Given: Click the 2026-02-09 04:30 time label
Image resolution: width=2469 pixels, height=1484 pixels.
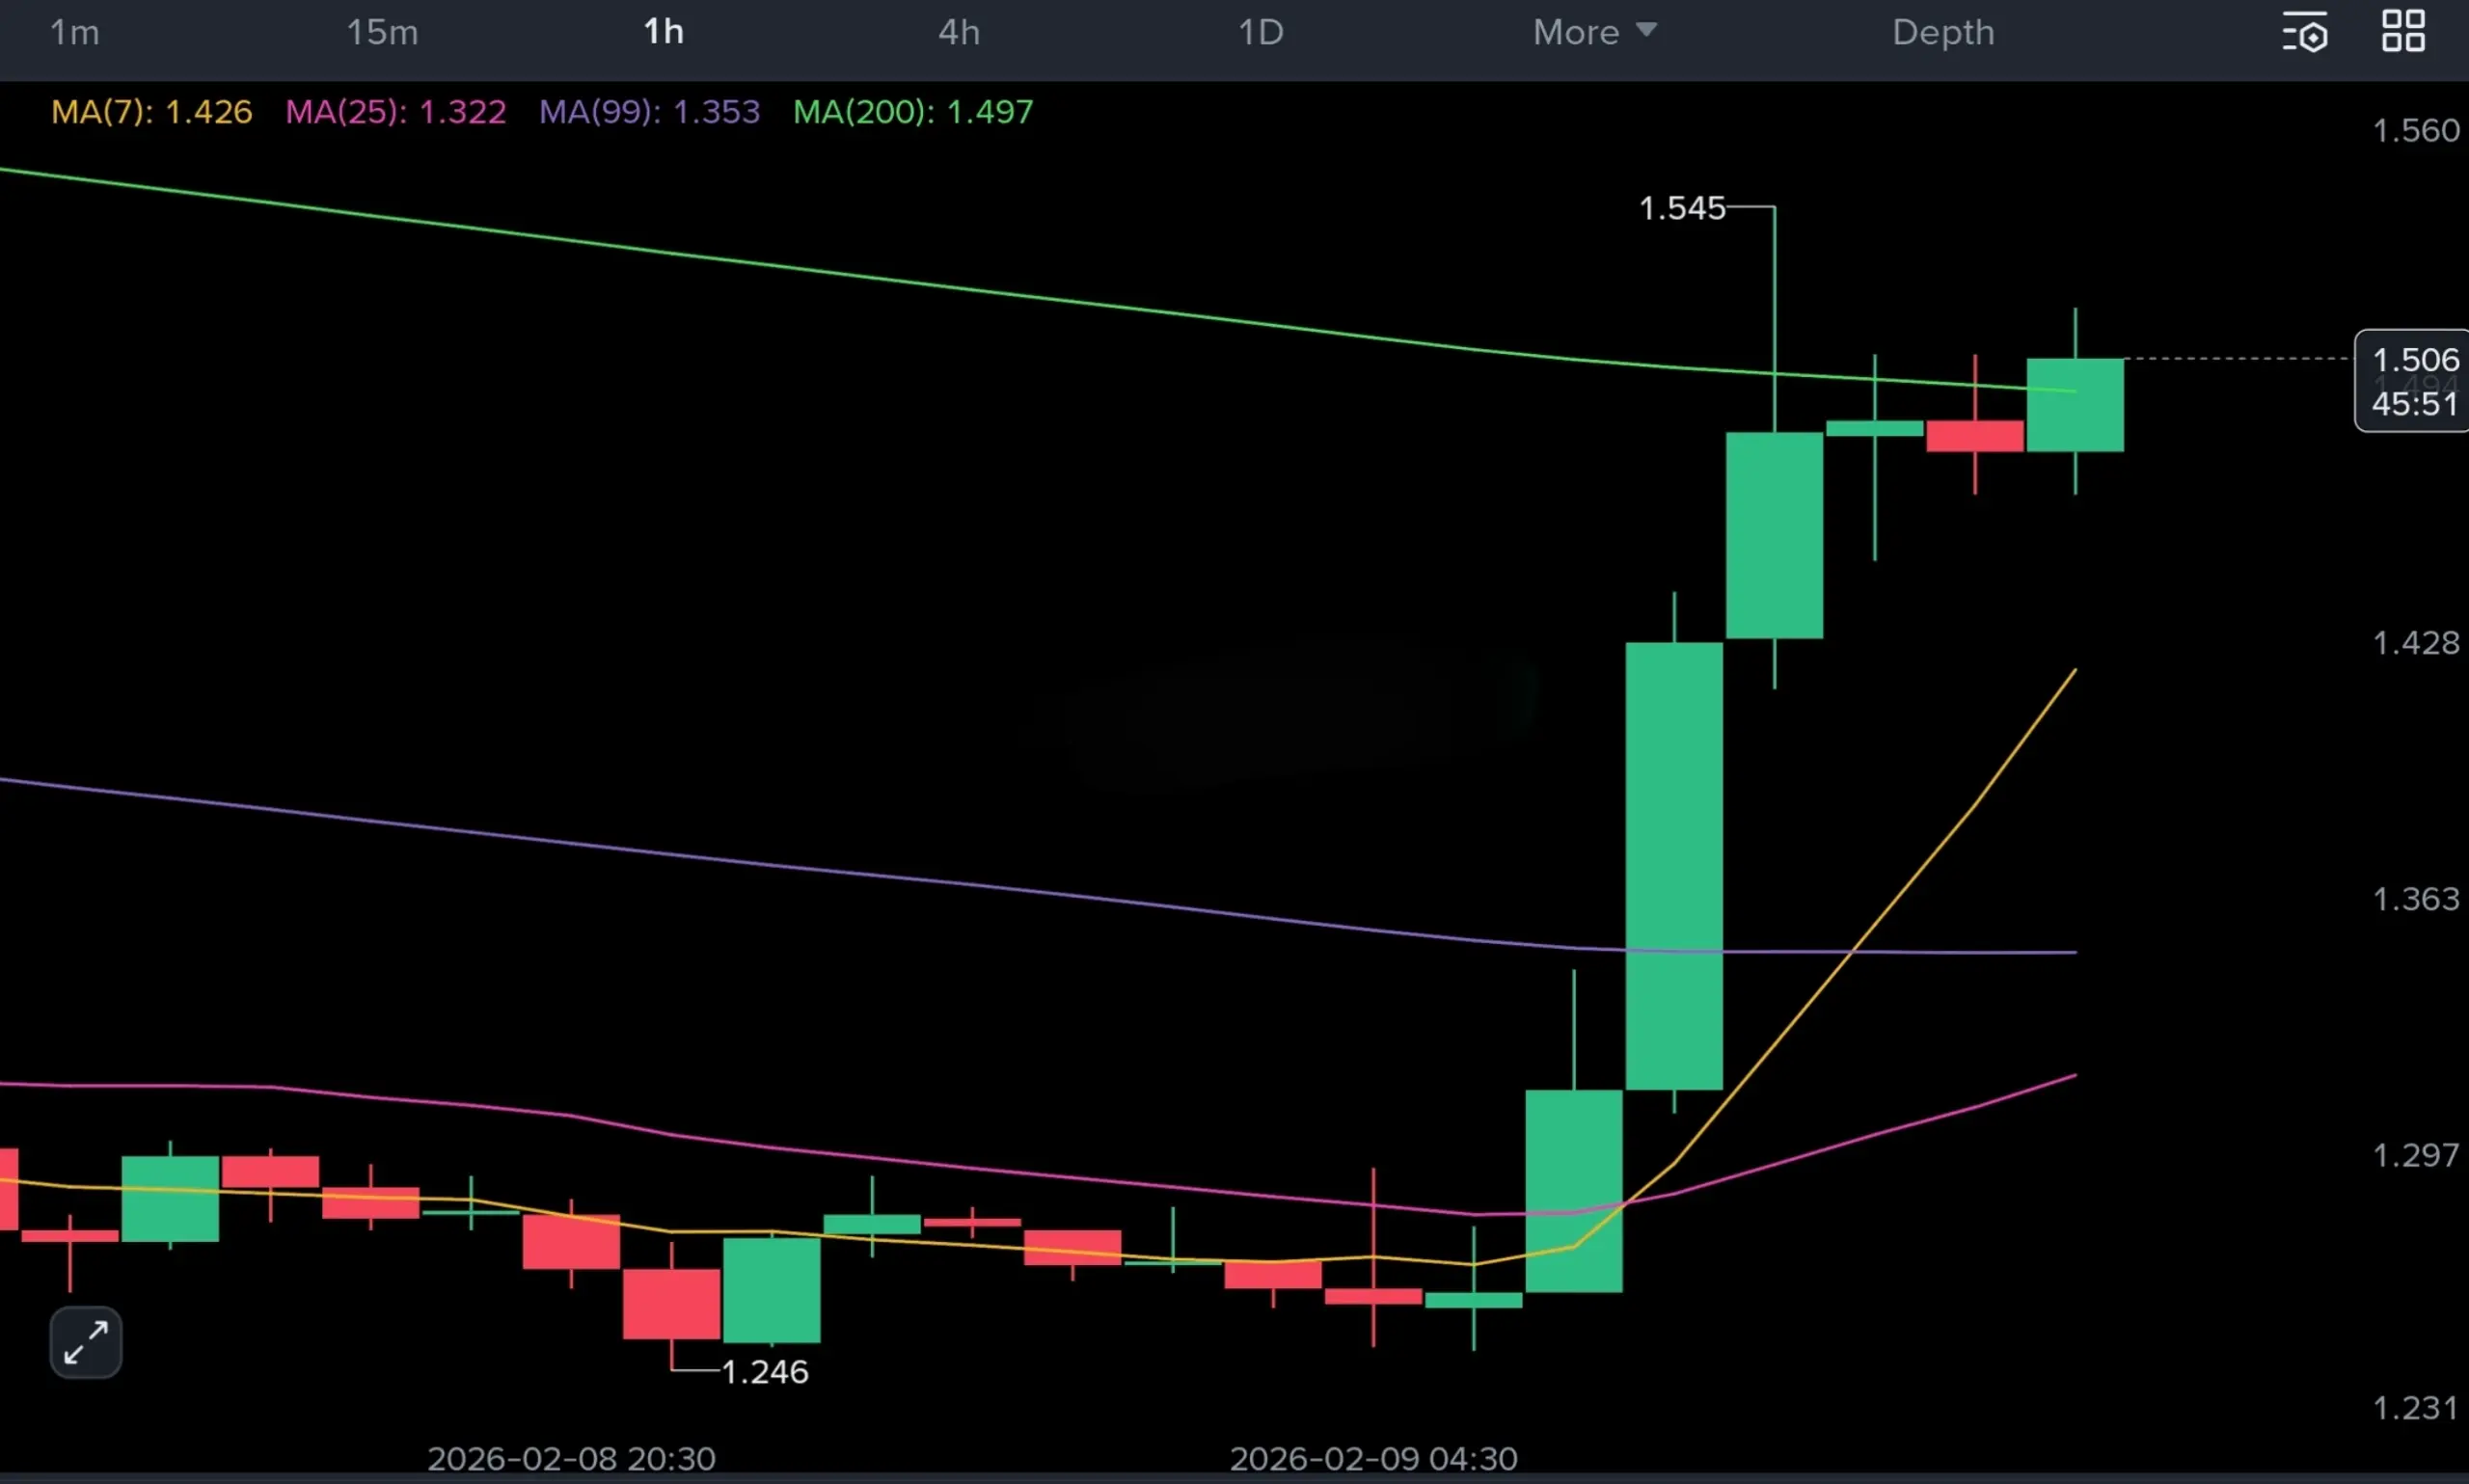Looking at the screenshot, I should (x=1372, y=1458).
